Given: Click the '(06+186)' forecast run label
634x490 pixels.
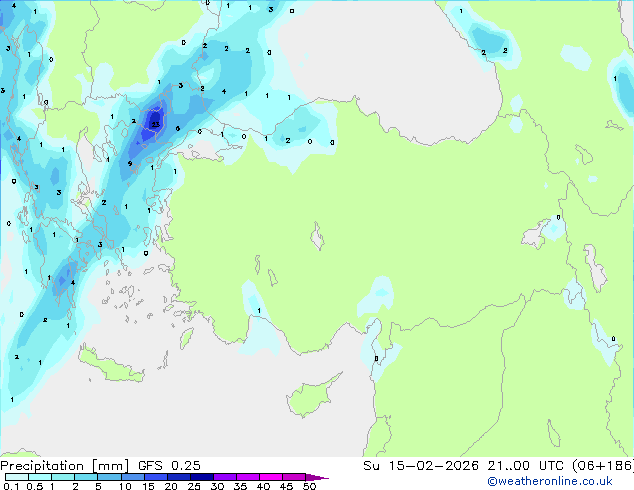Looking at the screenshot, I should [x=603, y=466].
